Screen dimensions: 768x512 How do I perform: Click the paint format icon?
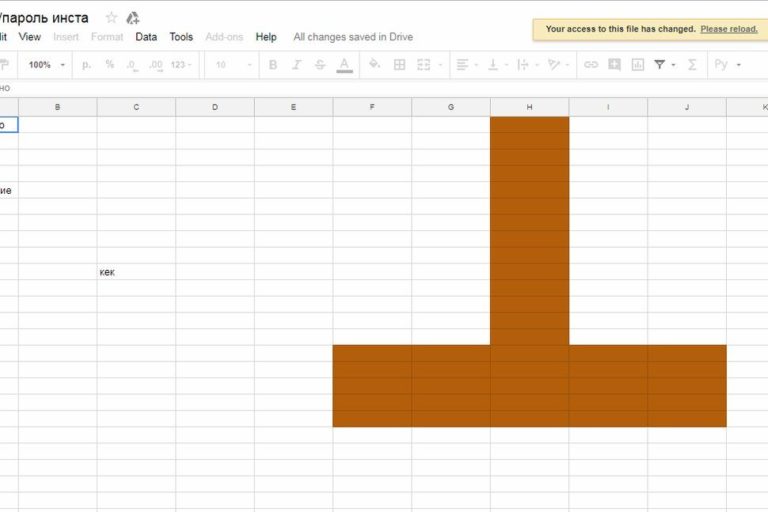pyautogui.click(x=4, y=64)
